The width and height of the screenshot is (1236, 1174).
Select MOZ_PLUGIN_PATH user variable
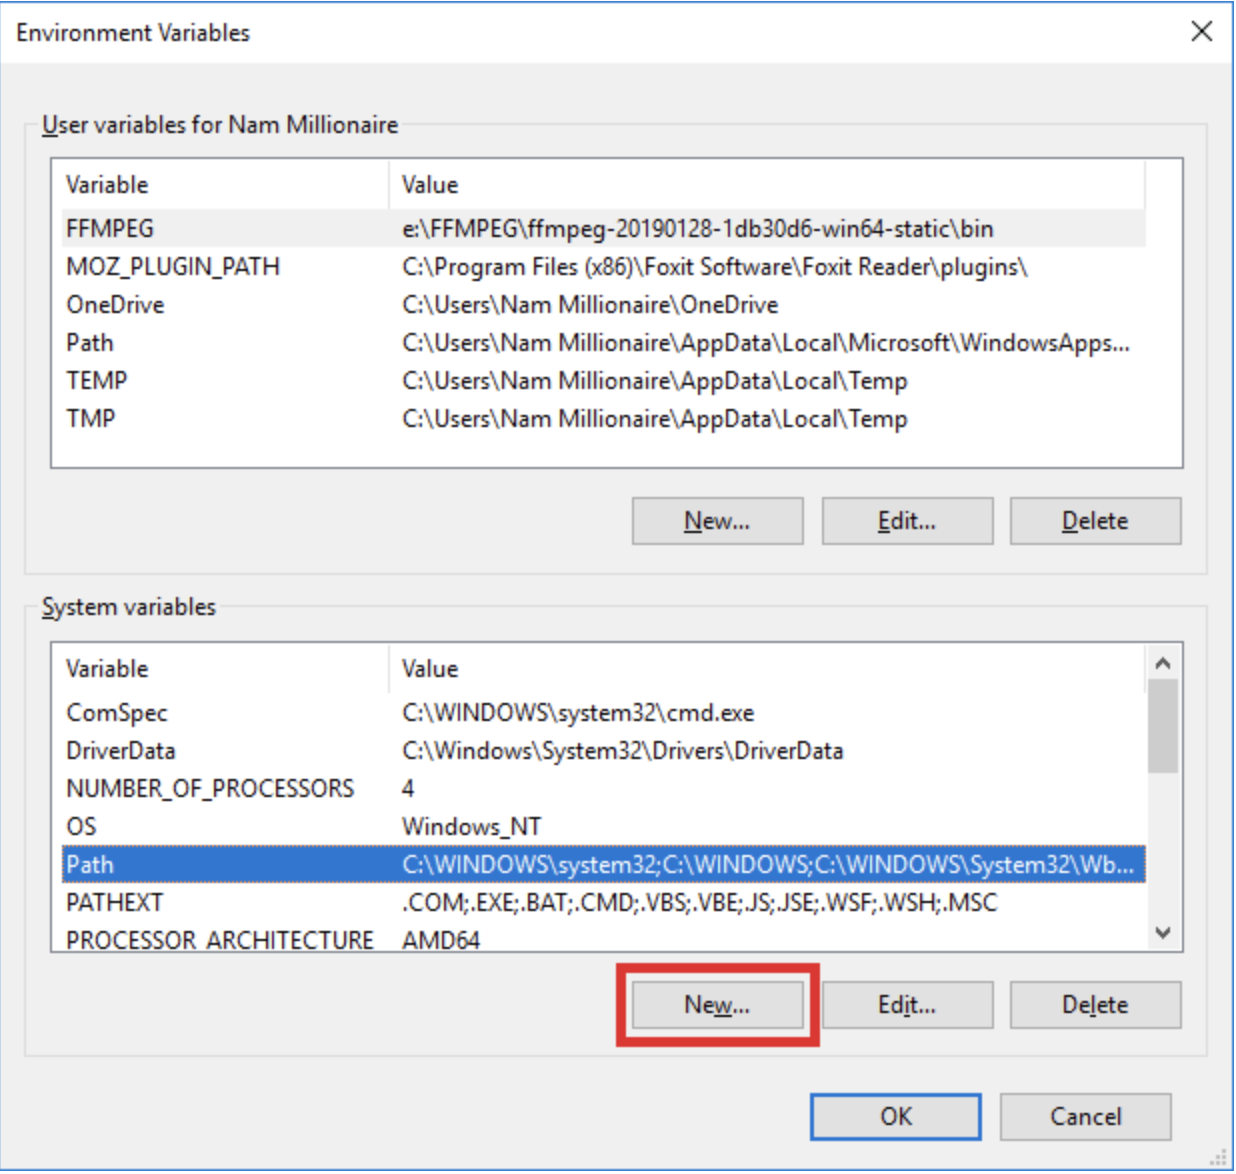pos(604,266)
